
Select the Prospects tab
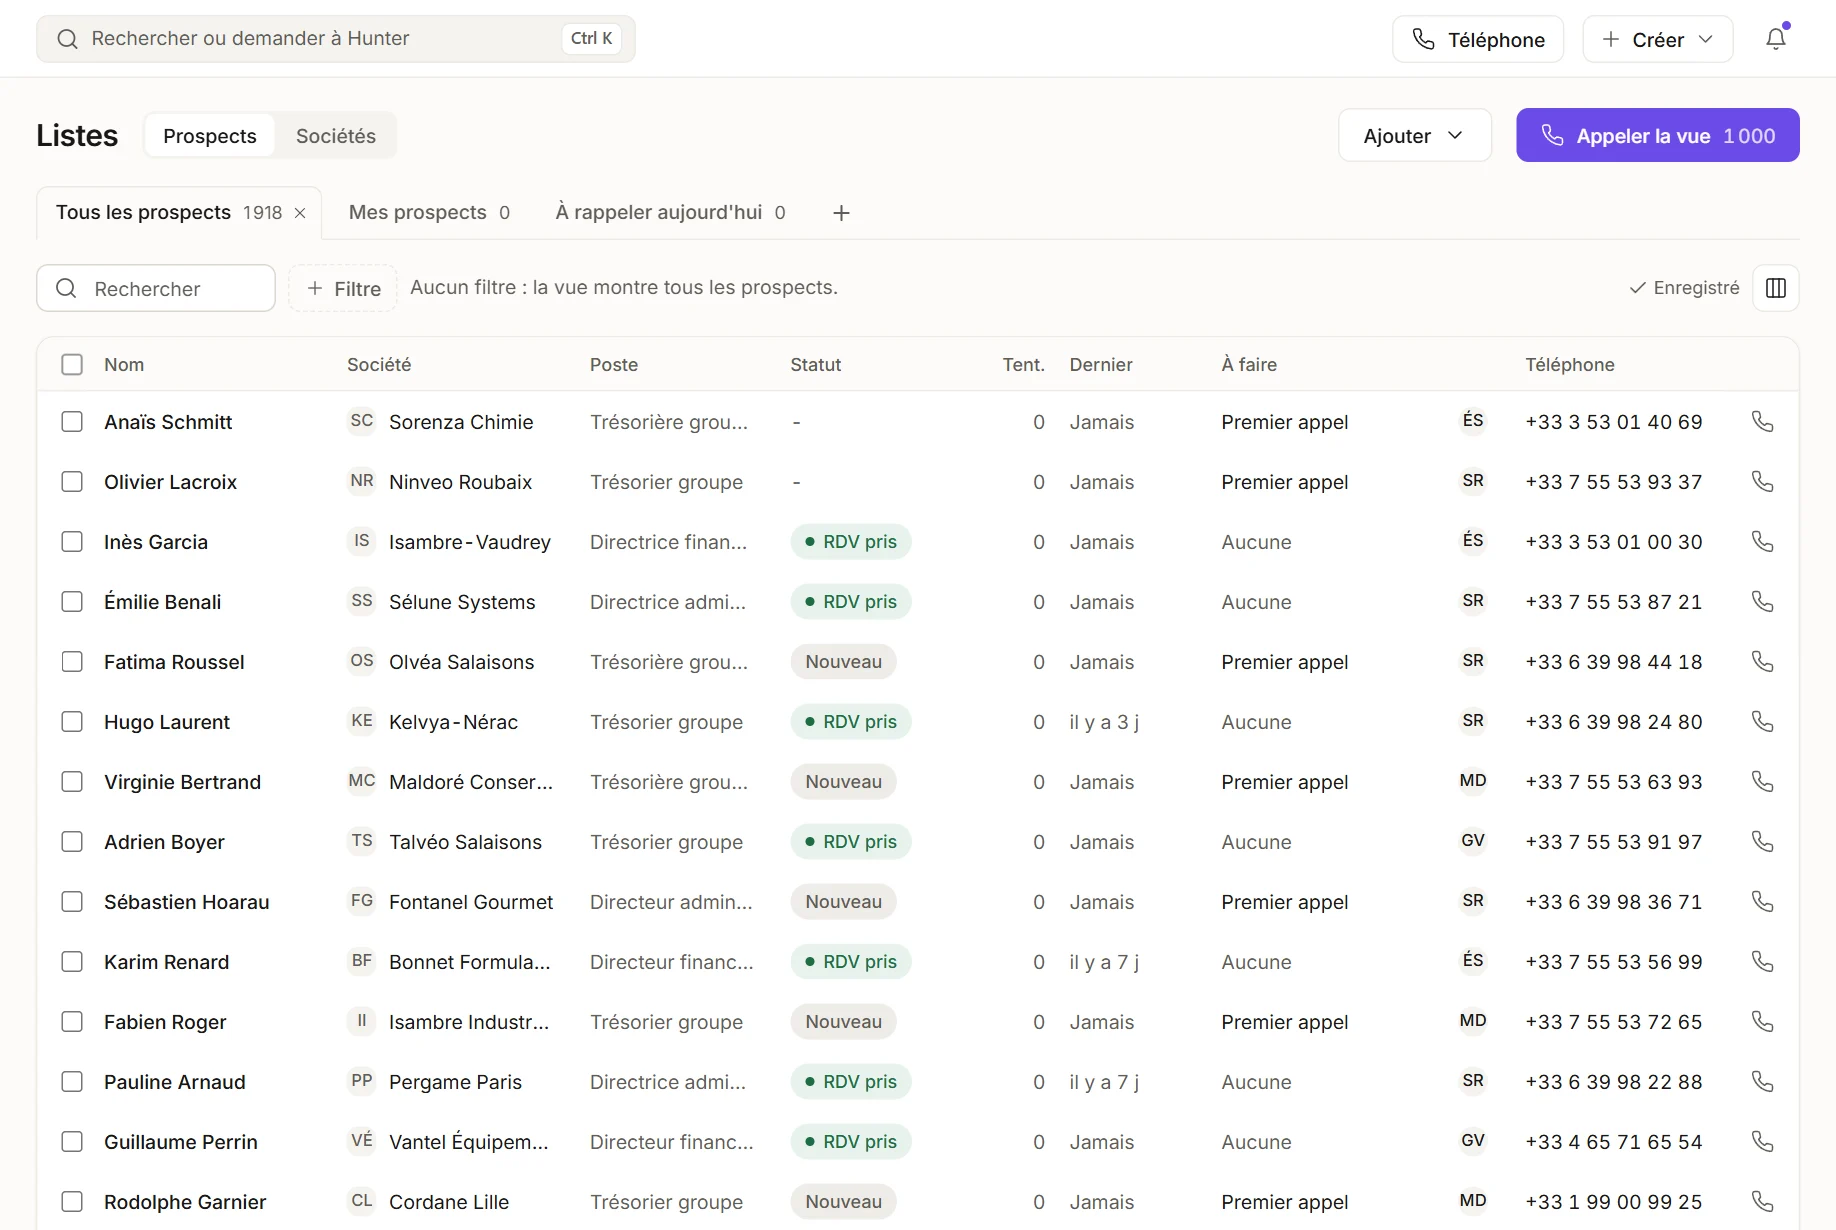click(x=210, y=135)
